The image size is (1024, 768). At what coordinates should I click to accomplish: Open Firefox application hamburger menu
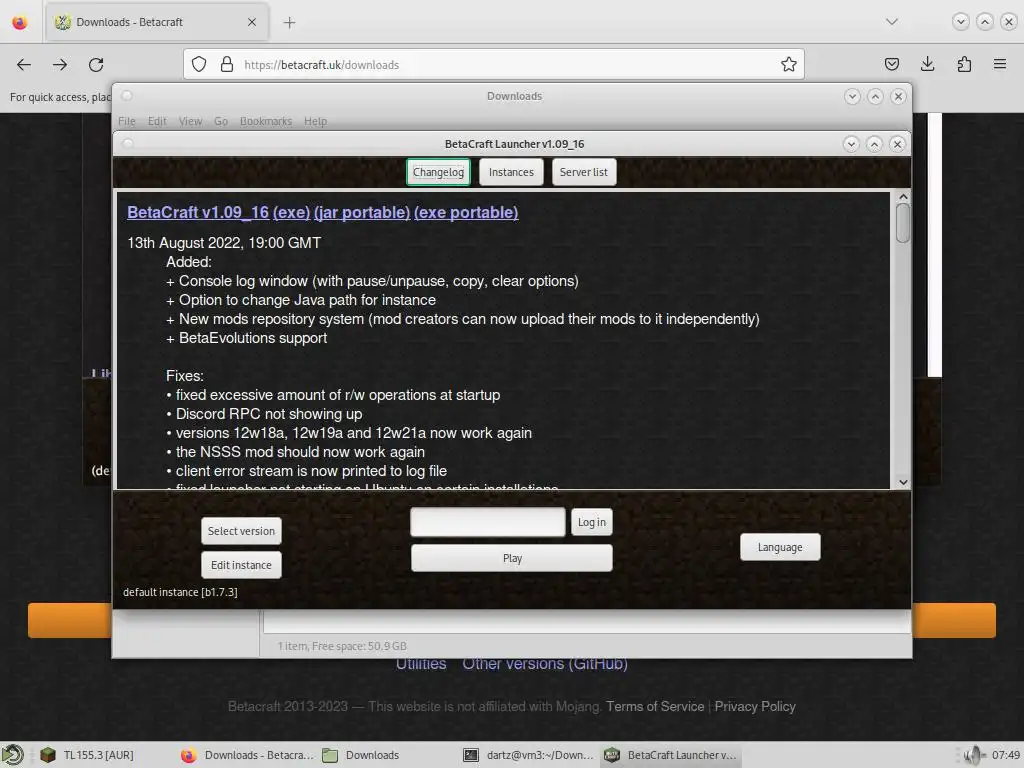tap(1000, 64)
